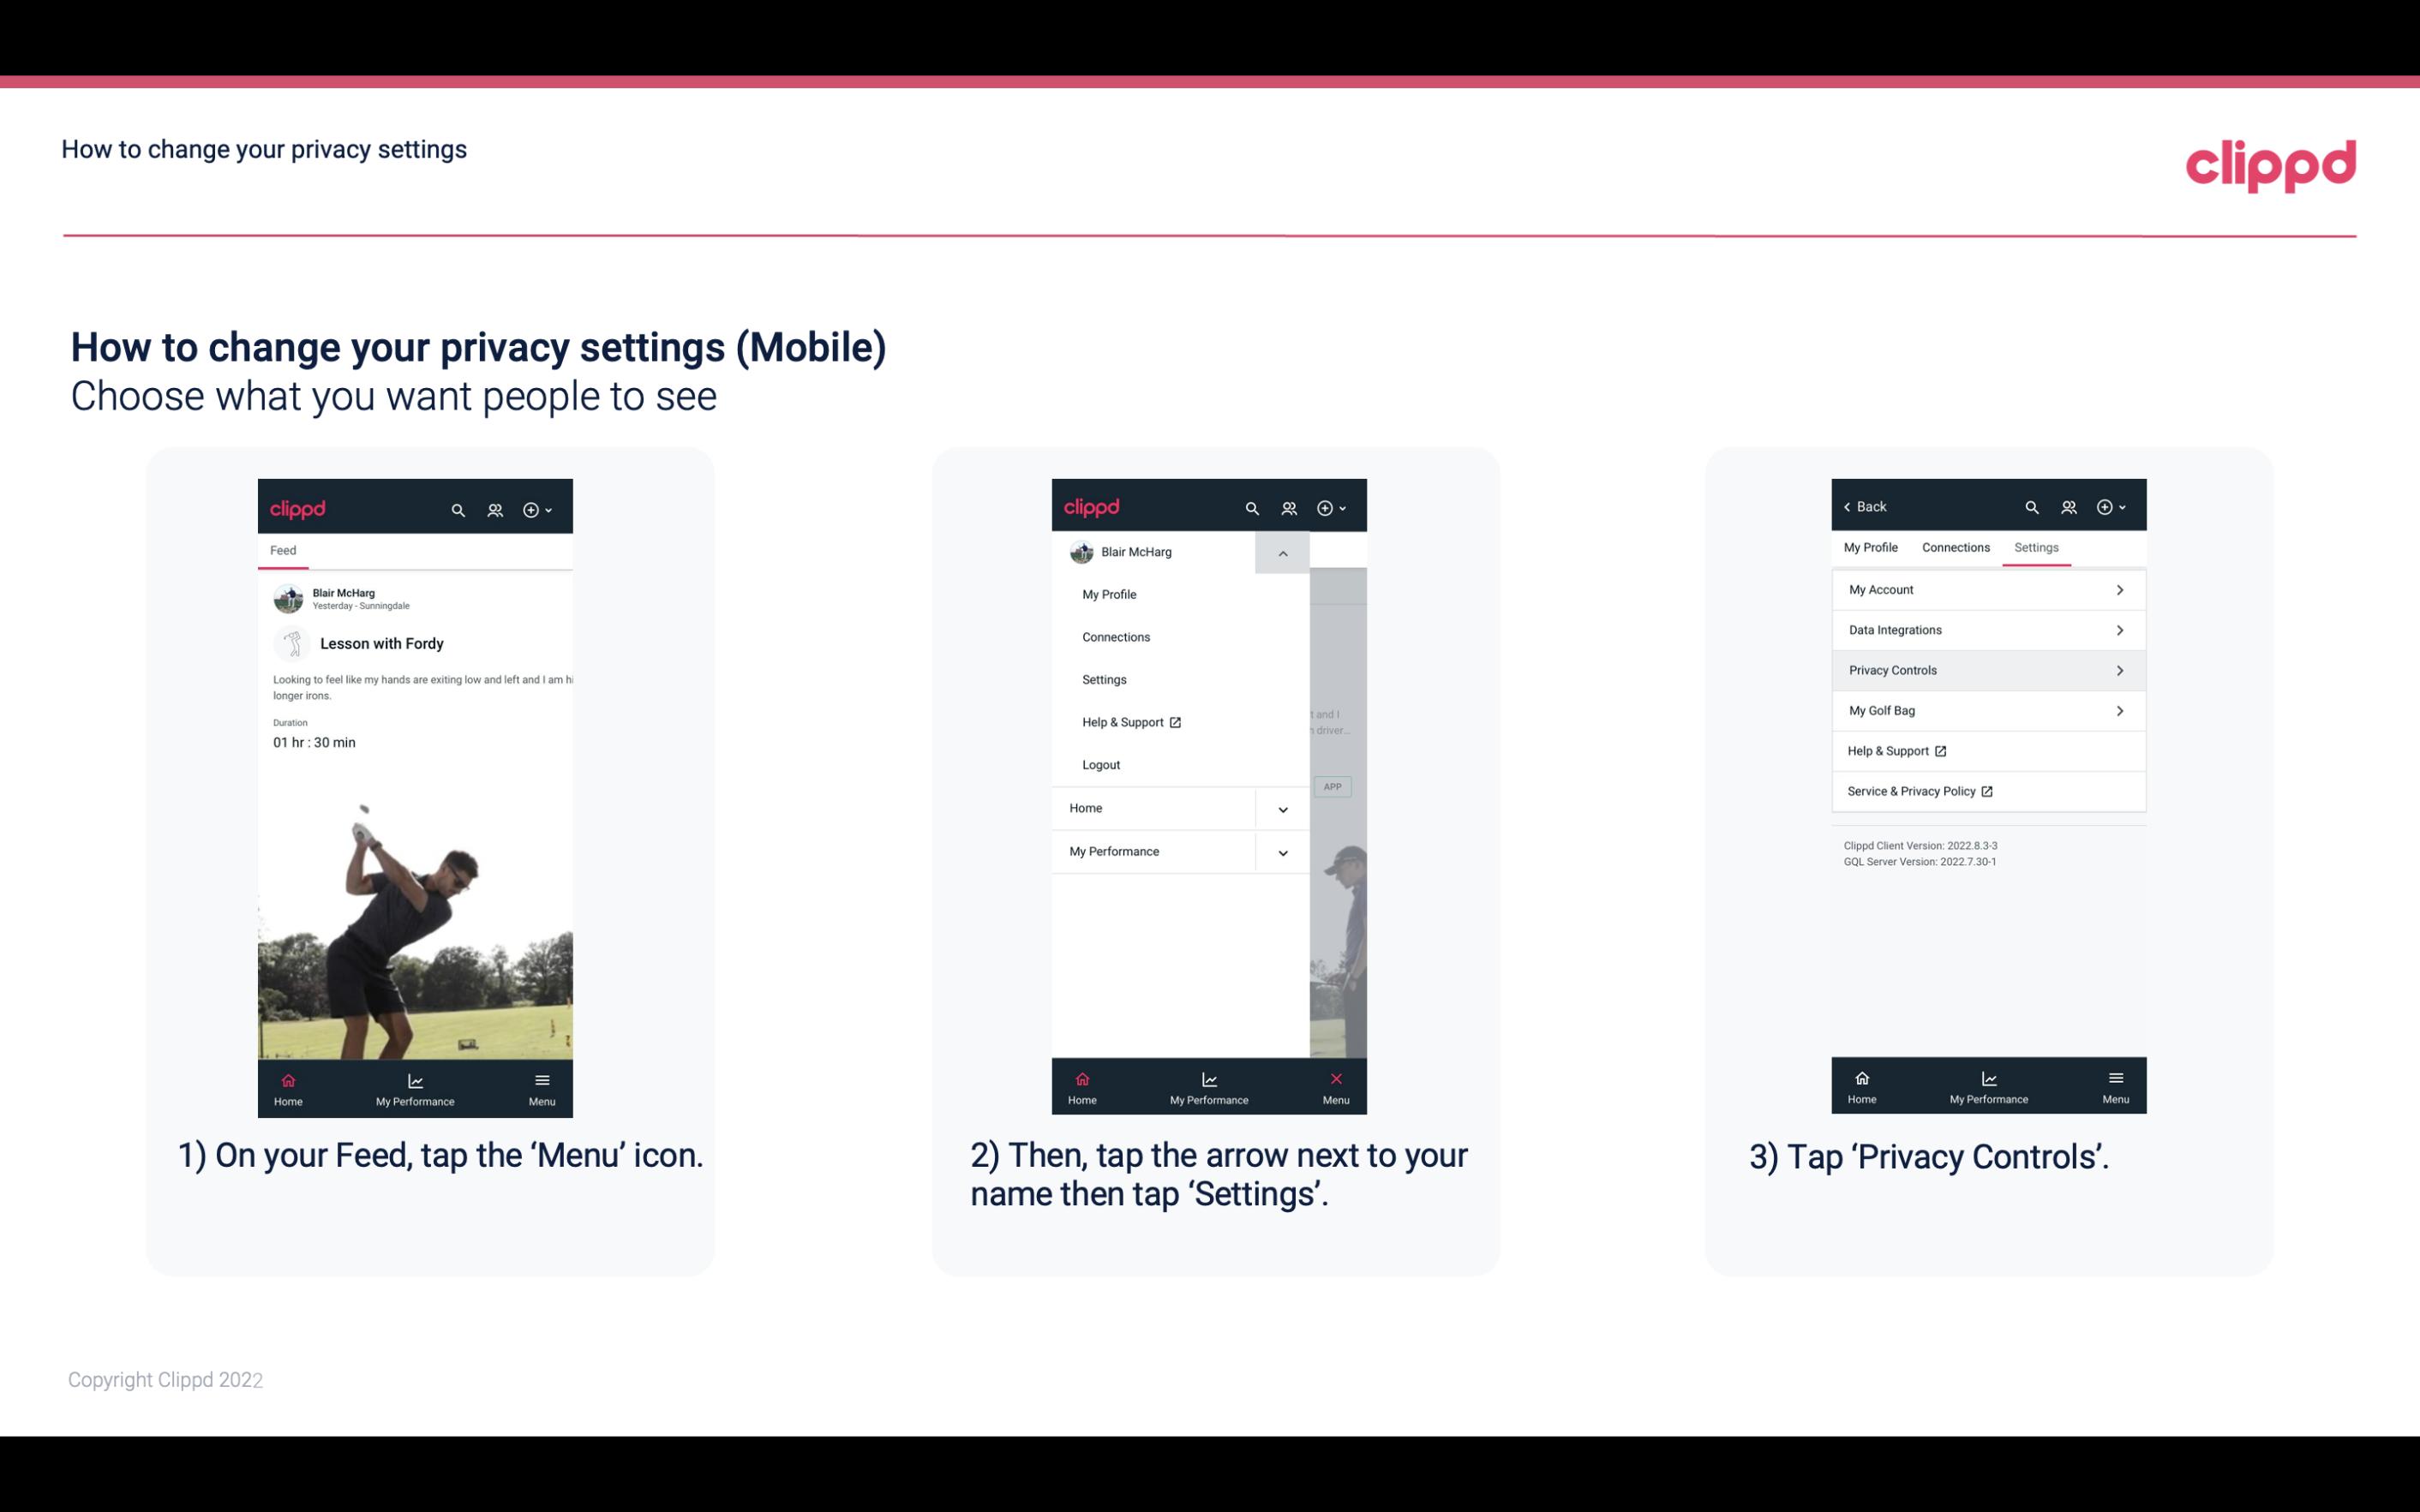This screenshot has height=1512, width=2420.
Task: Tap the My Performance icon bottom bar
Action: pyautogui.click(x=416, y=1087)
